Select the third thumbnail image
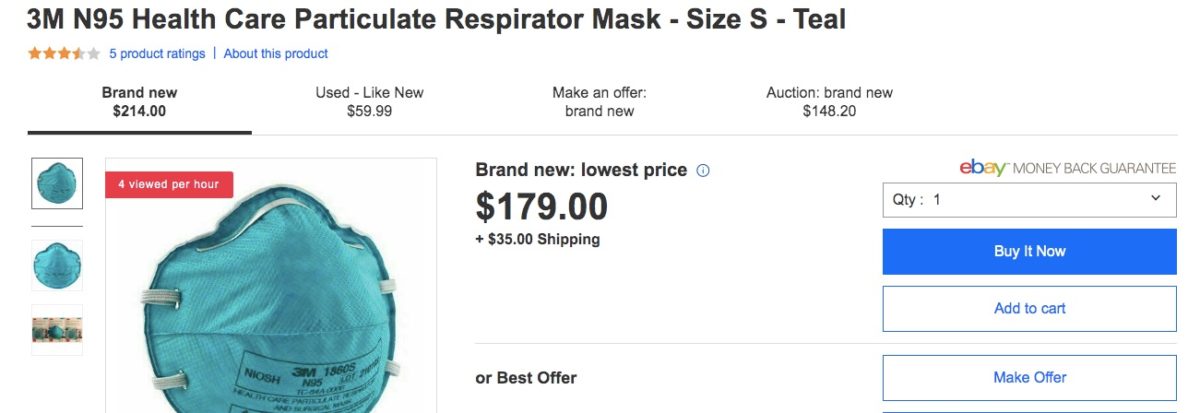This screenshot has height=413, width=1200. click(x=57, y=330)
